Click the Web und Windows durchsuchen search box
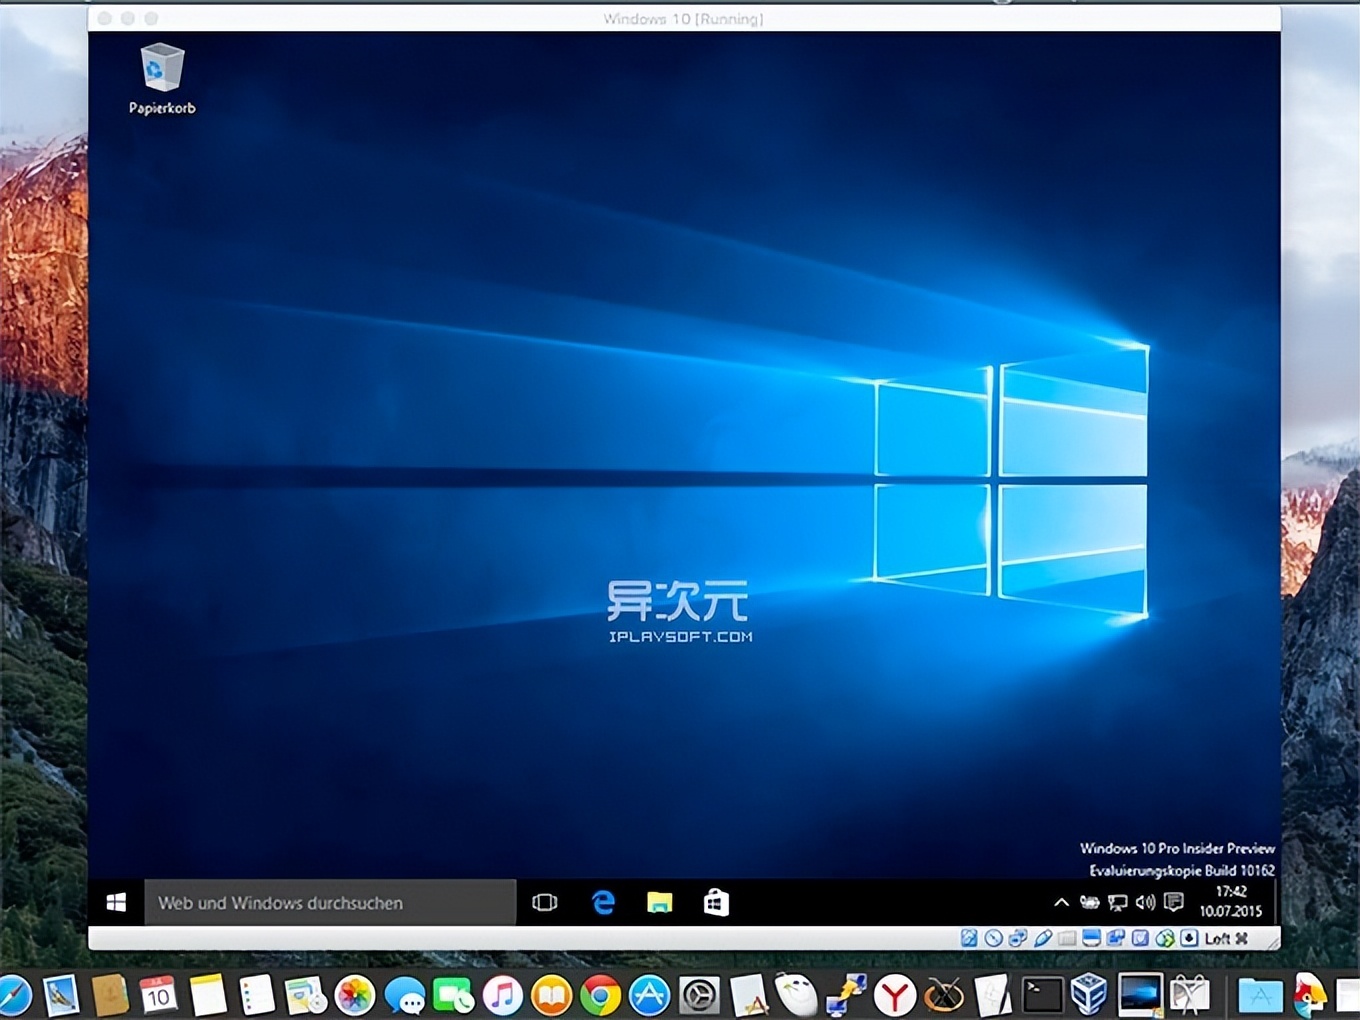 (x=330, y=902)
